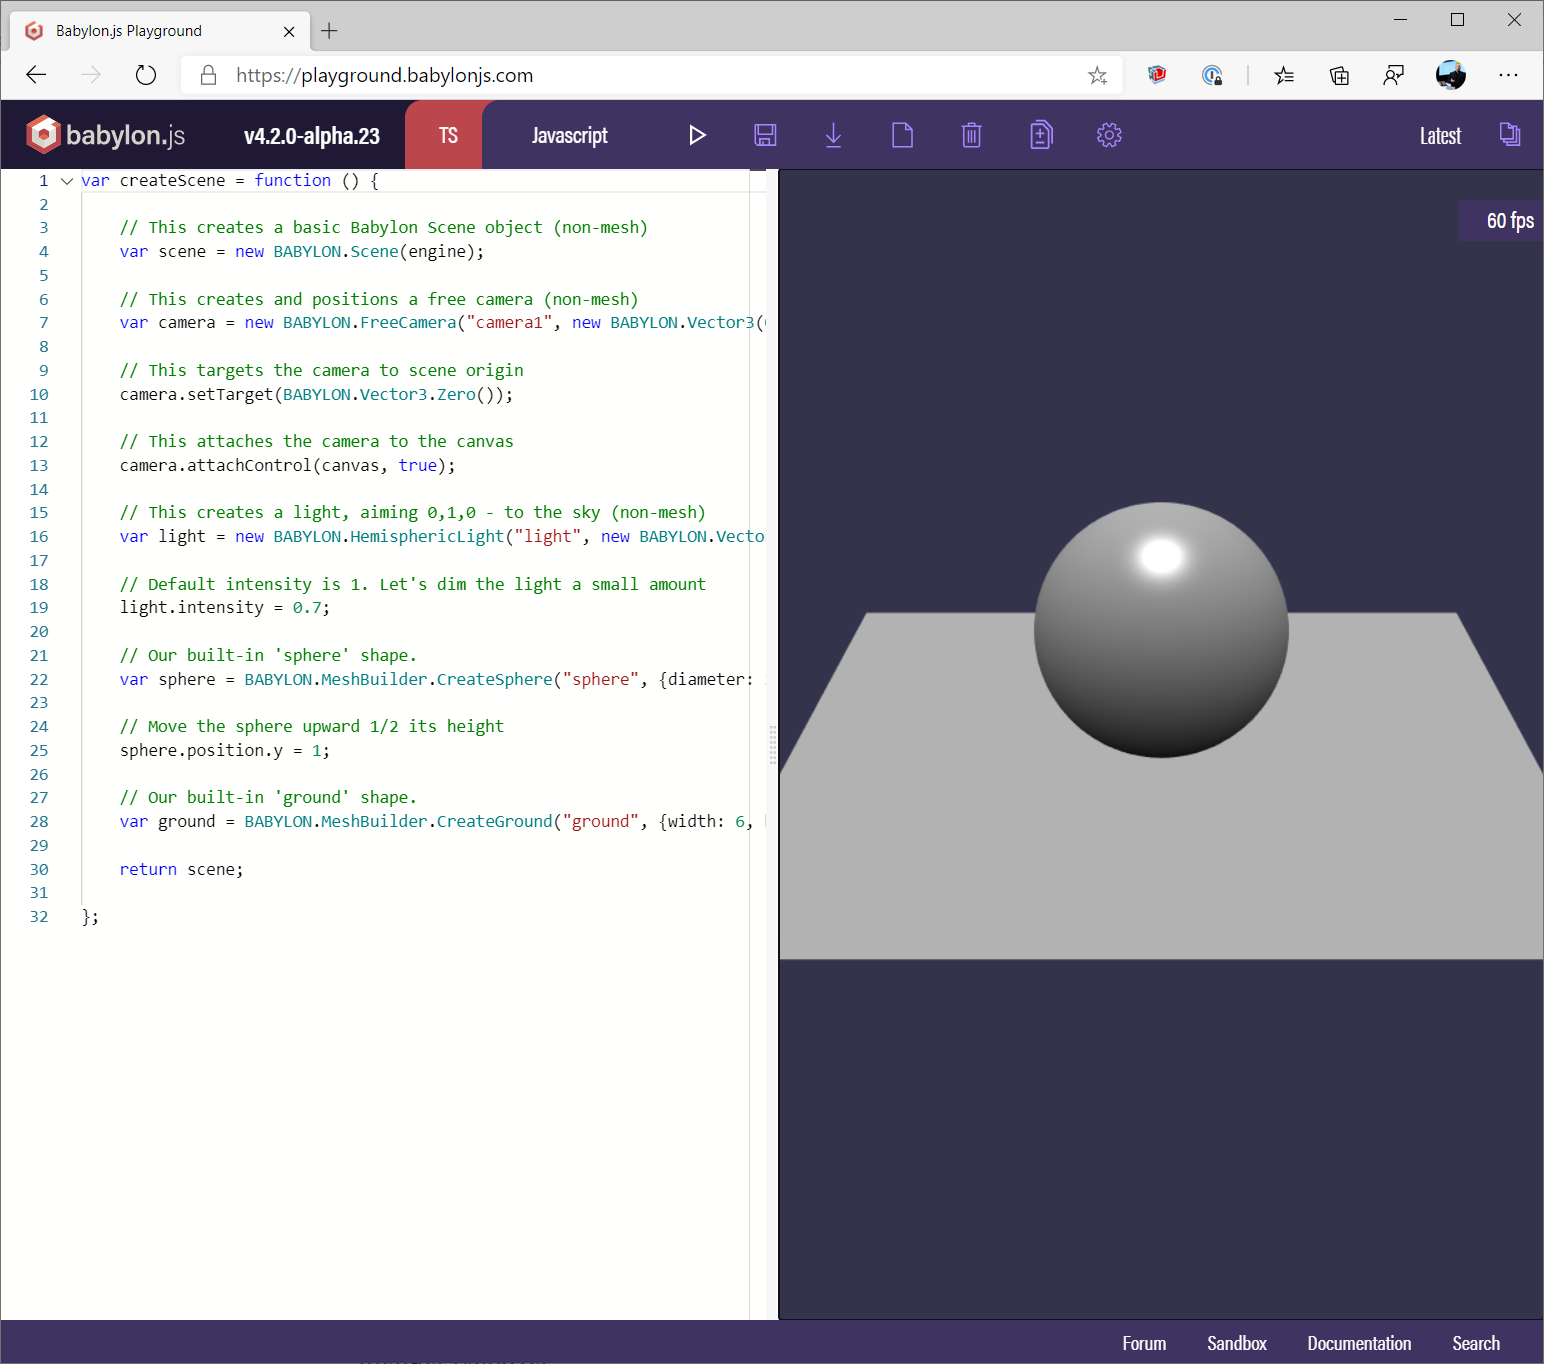Open the playground metadata editor icon
This screenshot has height=1364, width=1544.
point(1040,135)
